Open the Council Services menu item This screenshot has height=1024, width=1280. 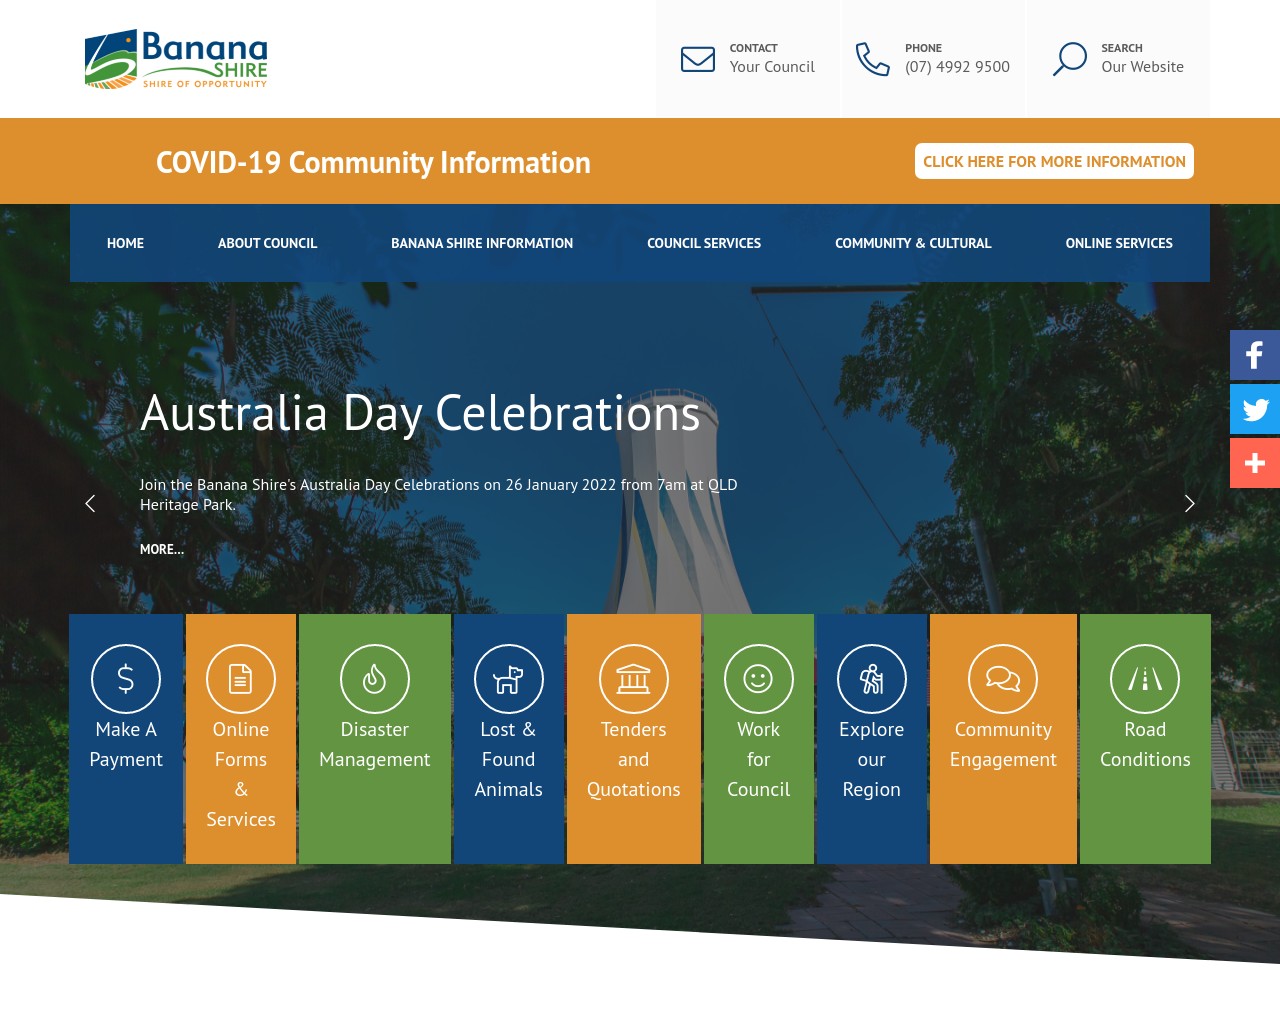click(704, 243)
